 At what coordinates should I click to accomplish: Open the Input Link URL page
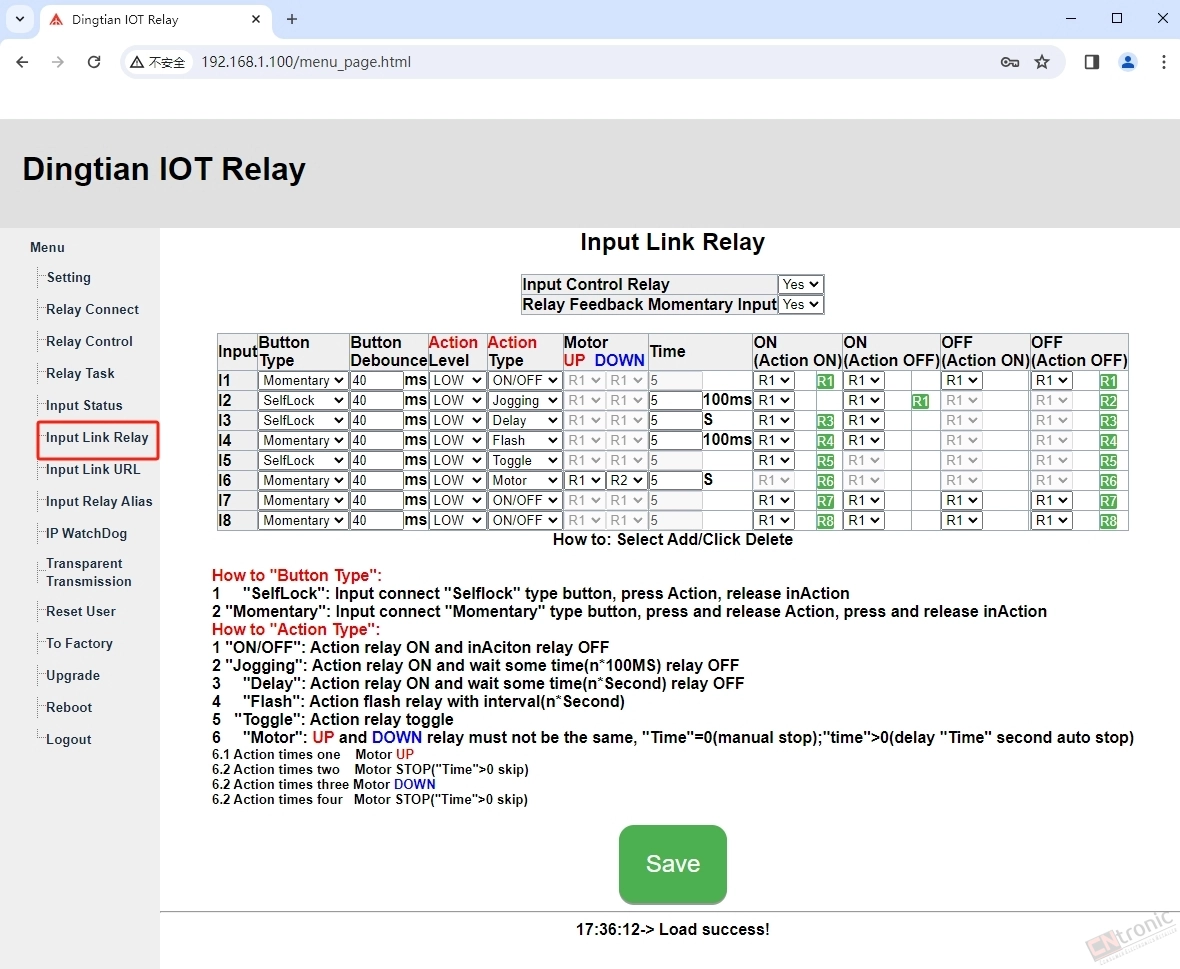(93, 469)
